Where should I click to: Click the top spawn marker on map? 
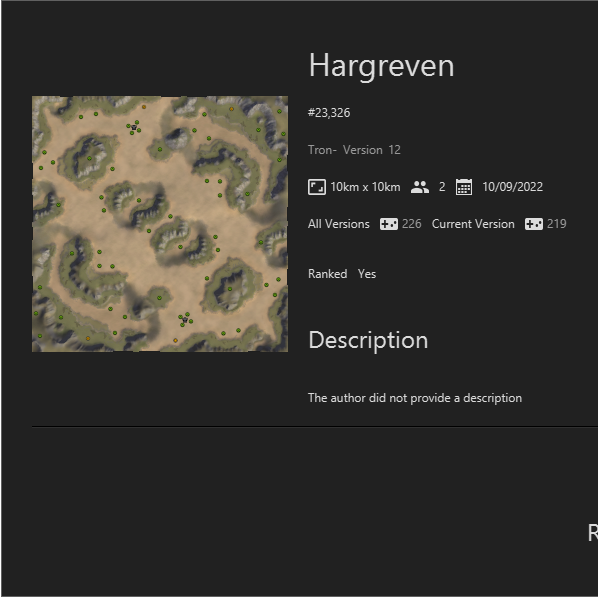tap(133, 127)
